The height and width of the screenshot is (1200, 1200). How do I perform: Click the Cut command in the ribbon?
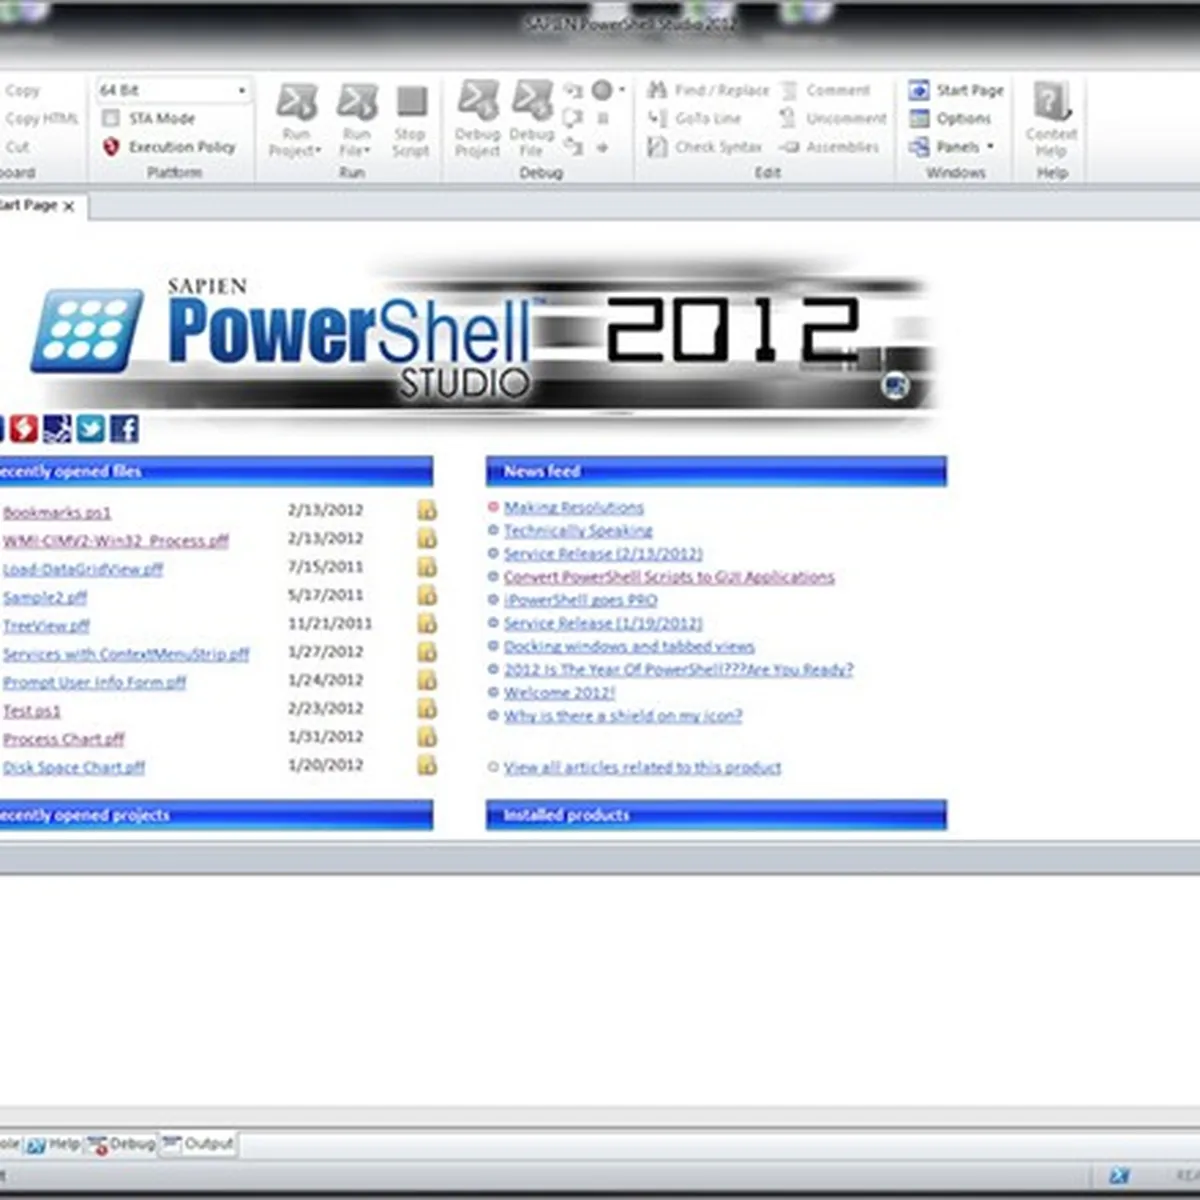pos(17,147)
